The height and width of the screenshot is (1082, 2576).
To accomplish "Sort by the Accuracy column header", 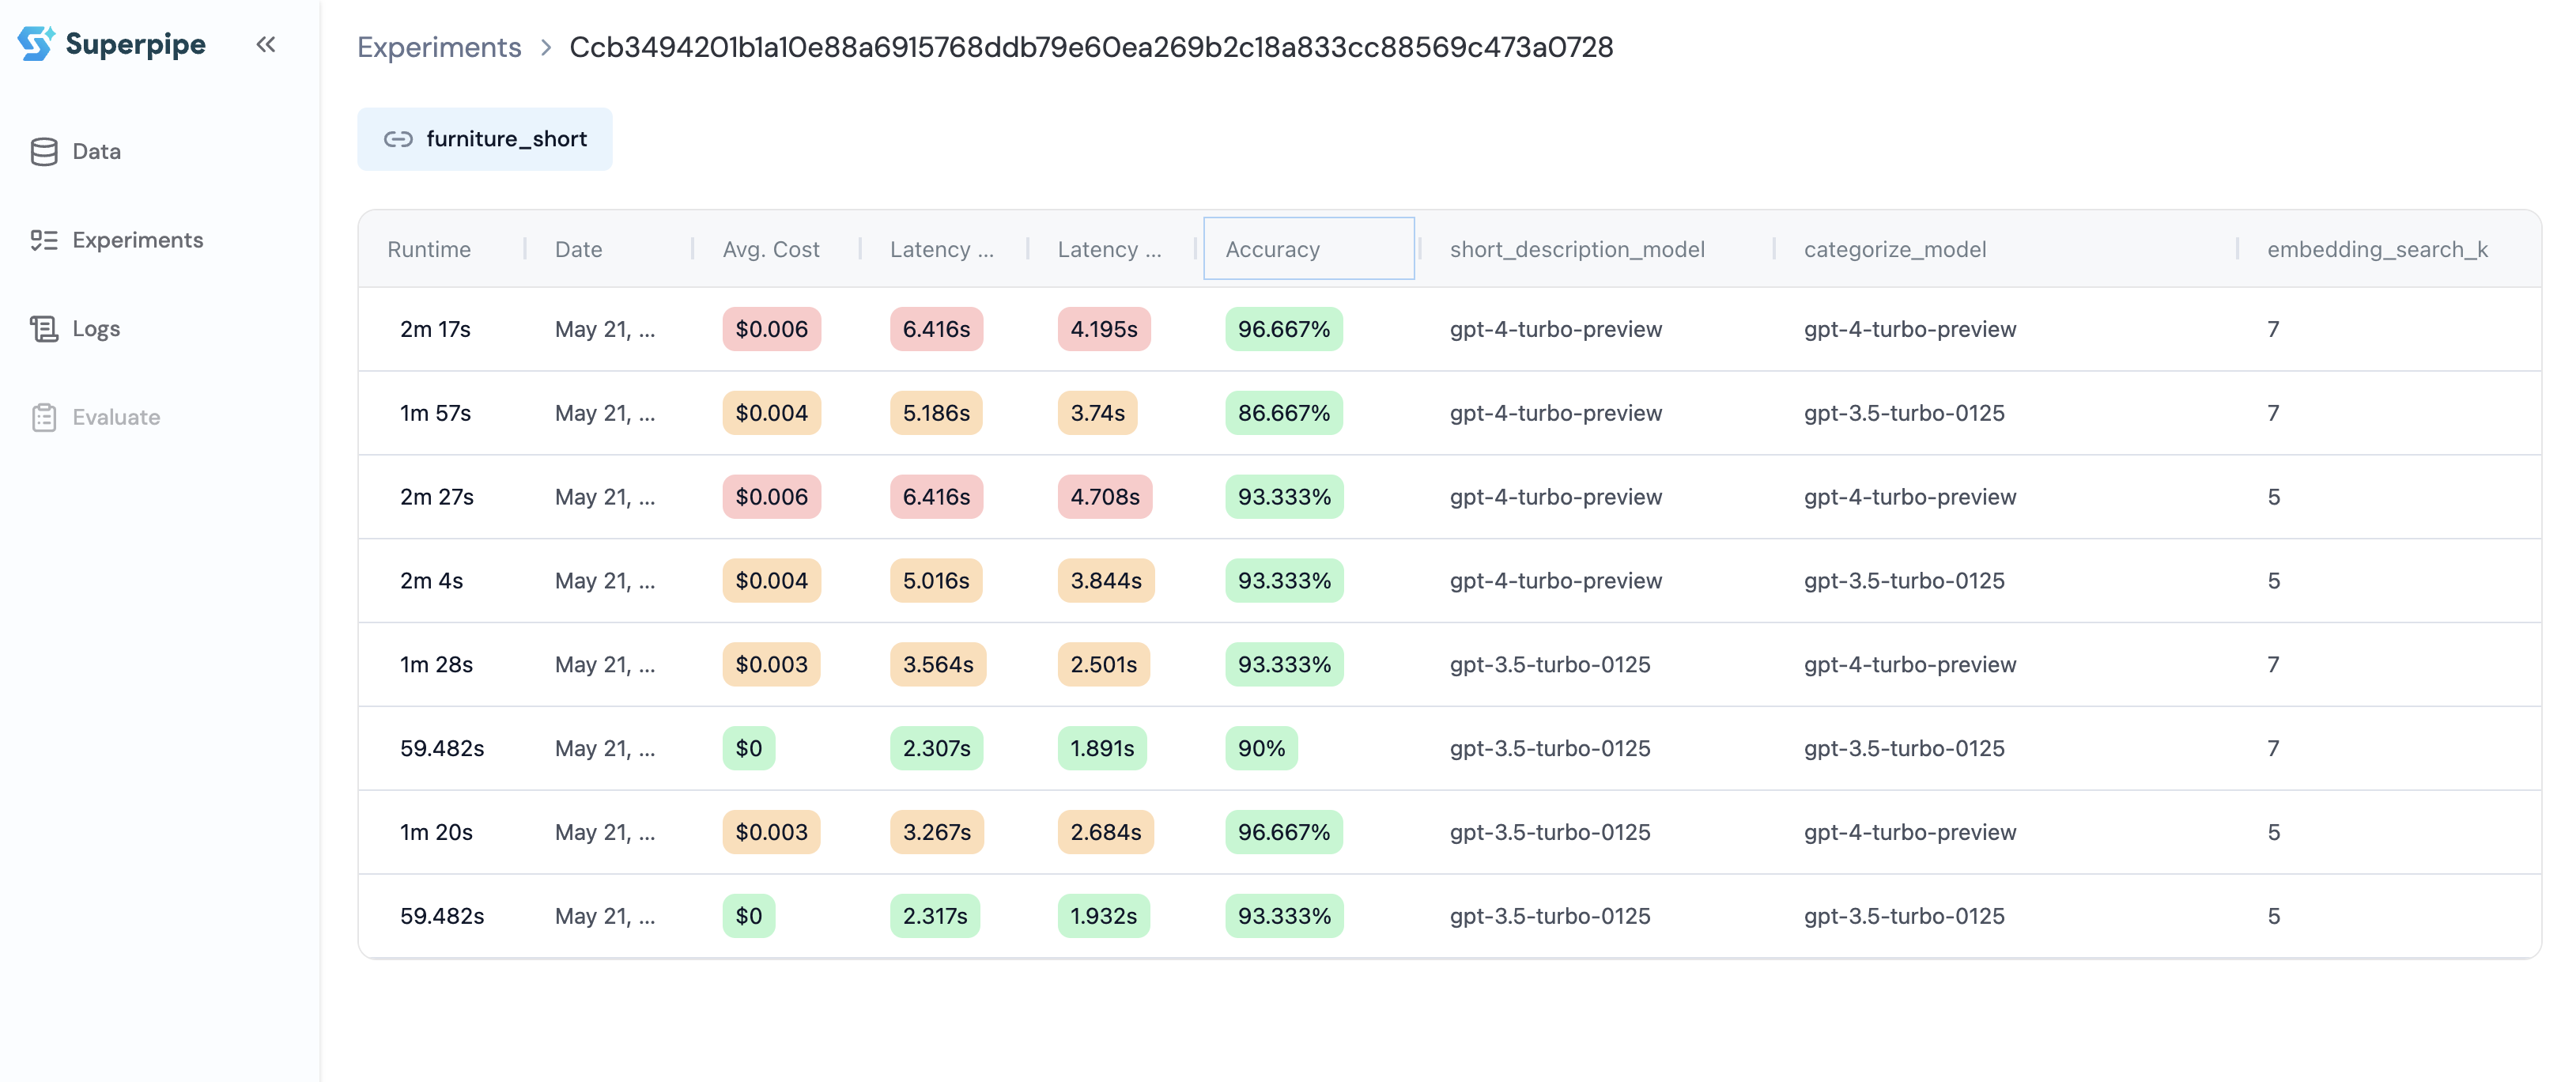I will click(x=1272, y=249).
